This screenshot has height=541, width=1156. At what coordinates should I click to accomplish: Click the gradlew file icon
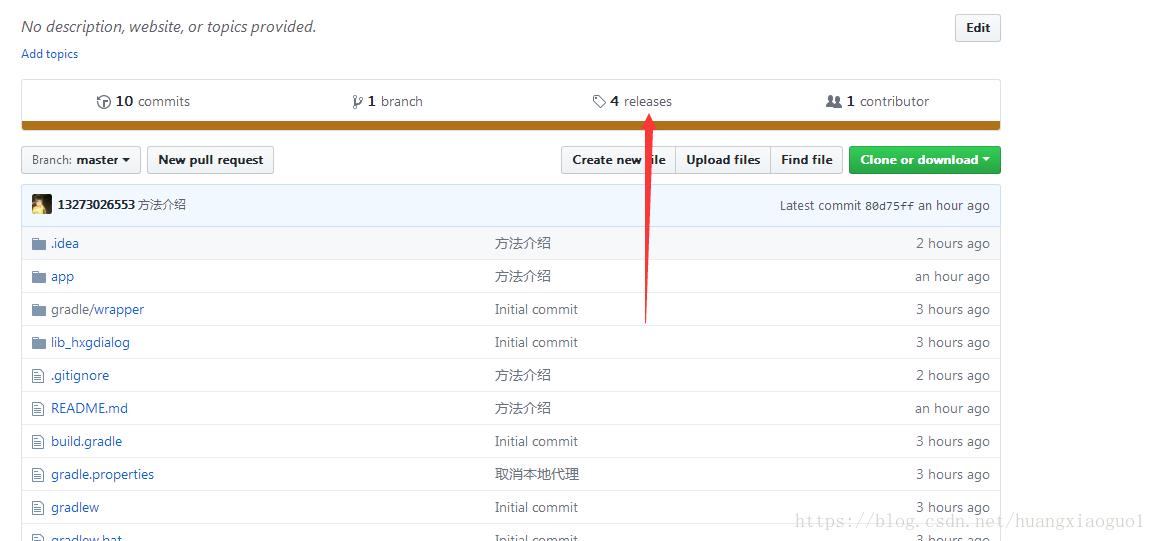(38, 508)
